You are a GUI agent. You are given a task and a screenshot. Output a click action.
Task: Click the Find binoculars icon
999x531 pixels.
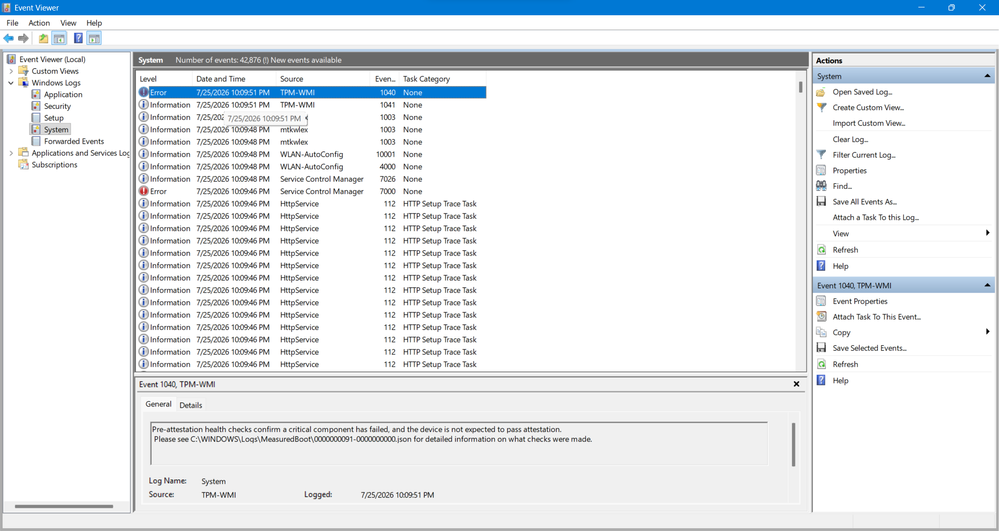click(x=821, y=186)
